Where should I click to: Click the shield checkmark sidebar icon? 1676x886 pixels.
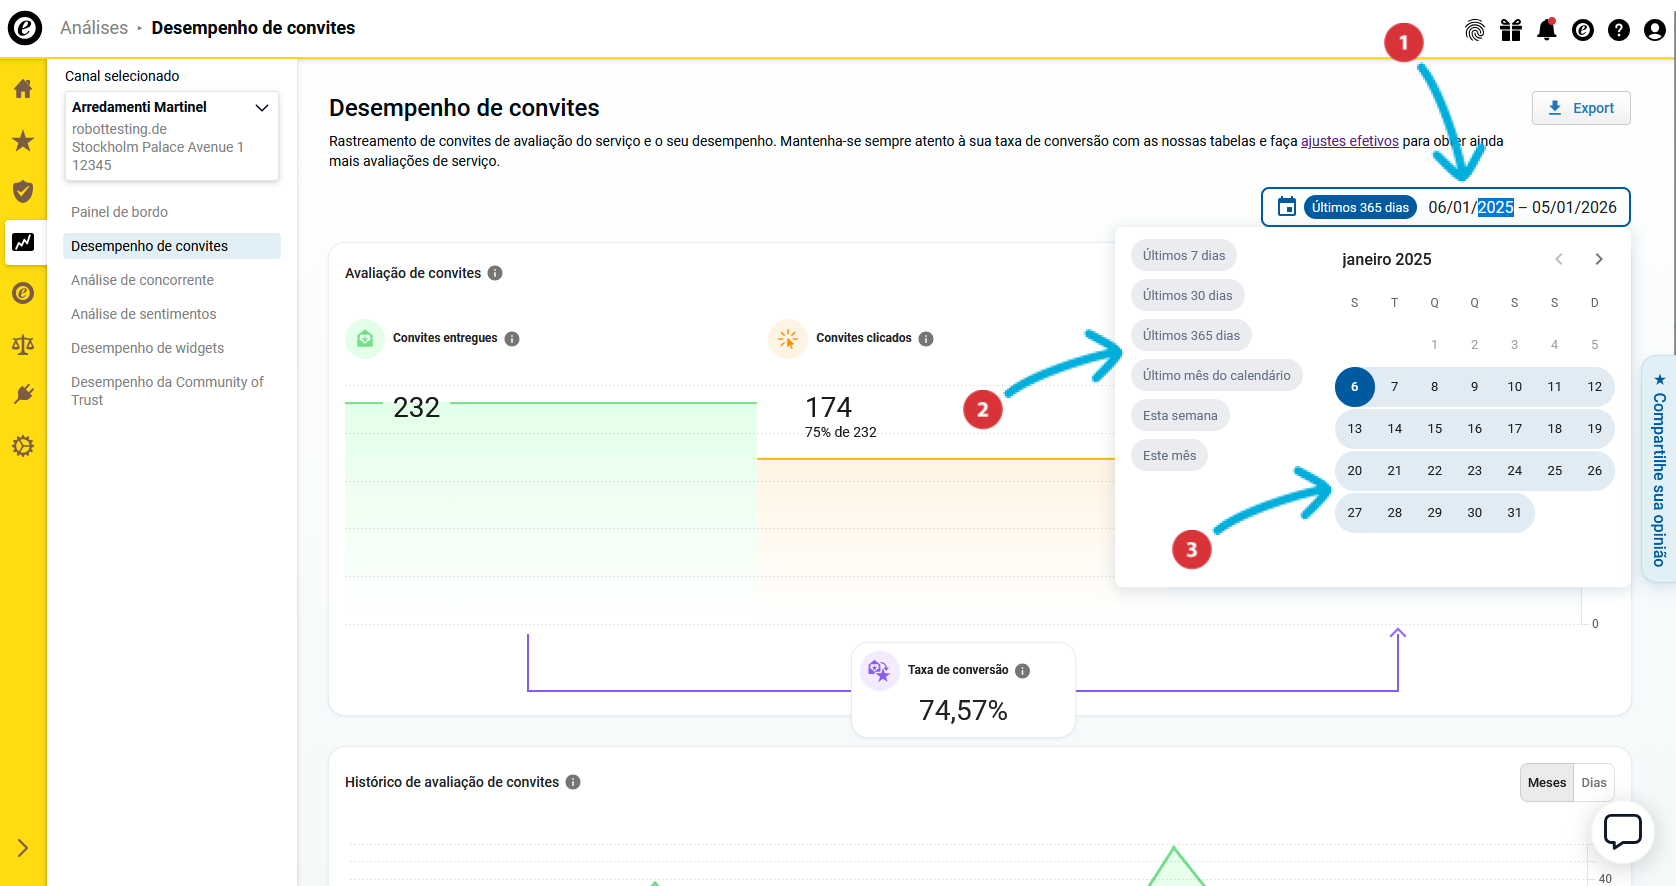pyautogui.click(x=23, y=191)
